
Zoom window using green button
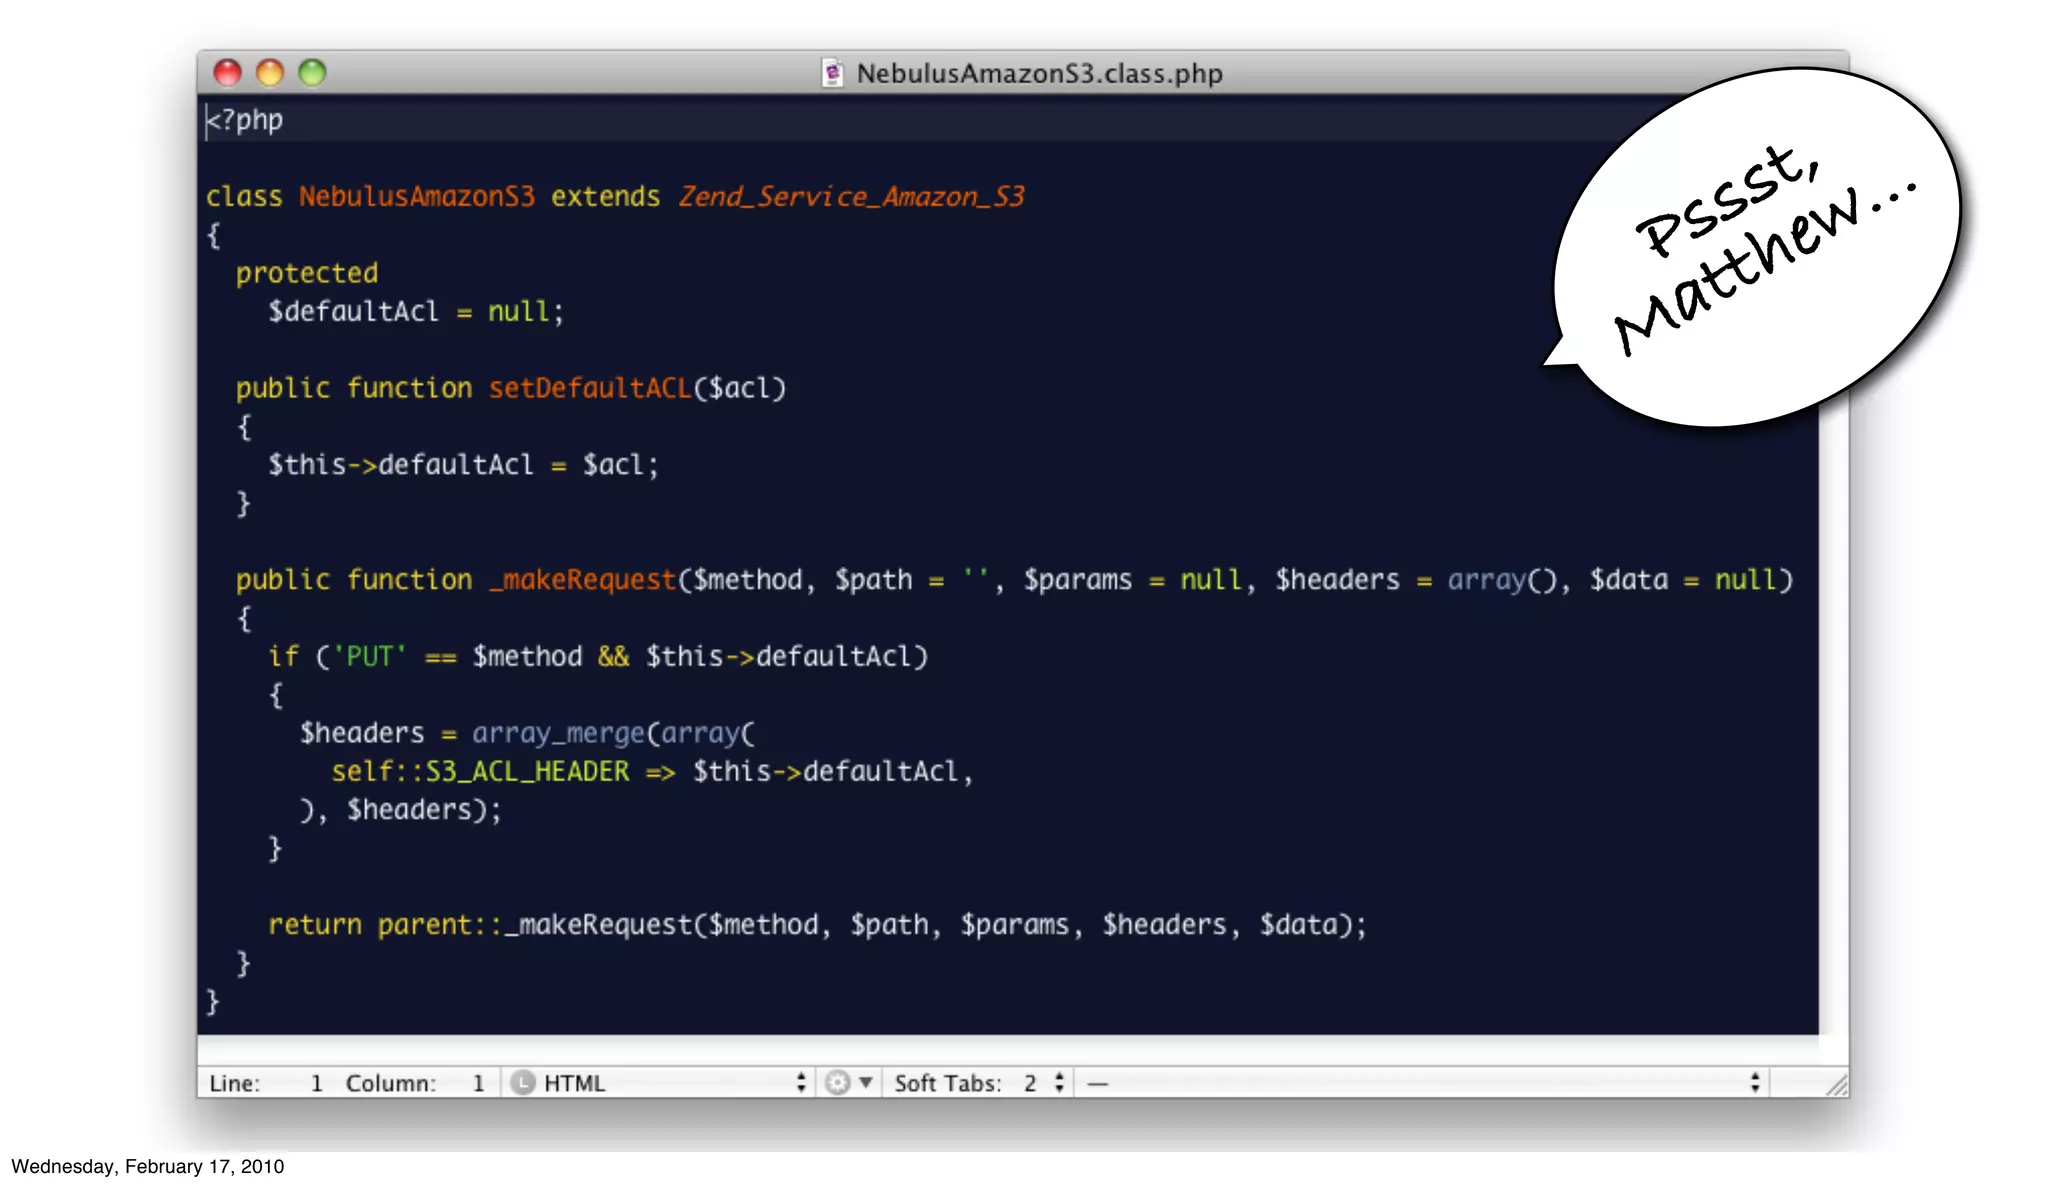pyautogui.click(x=312, y=72)
